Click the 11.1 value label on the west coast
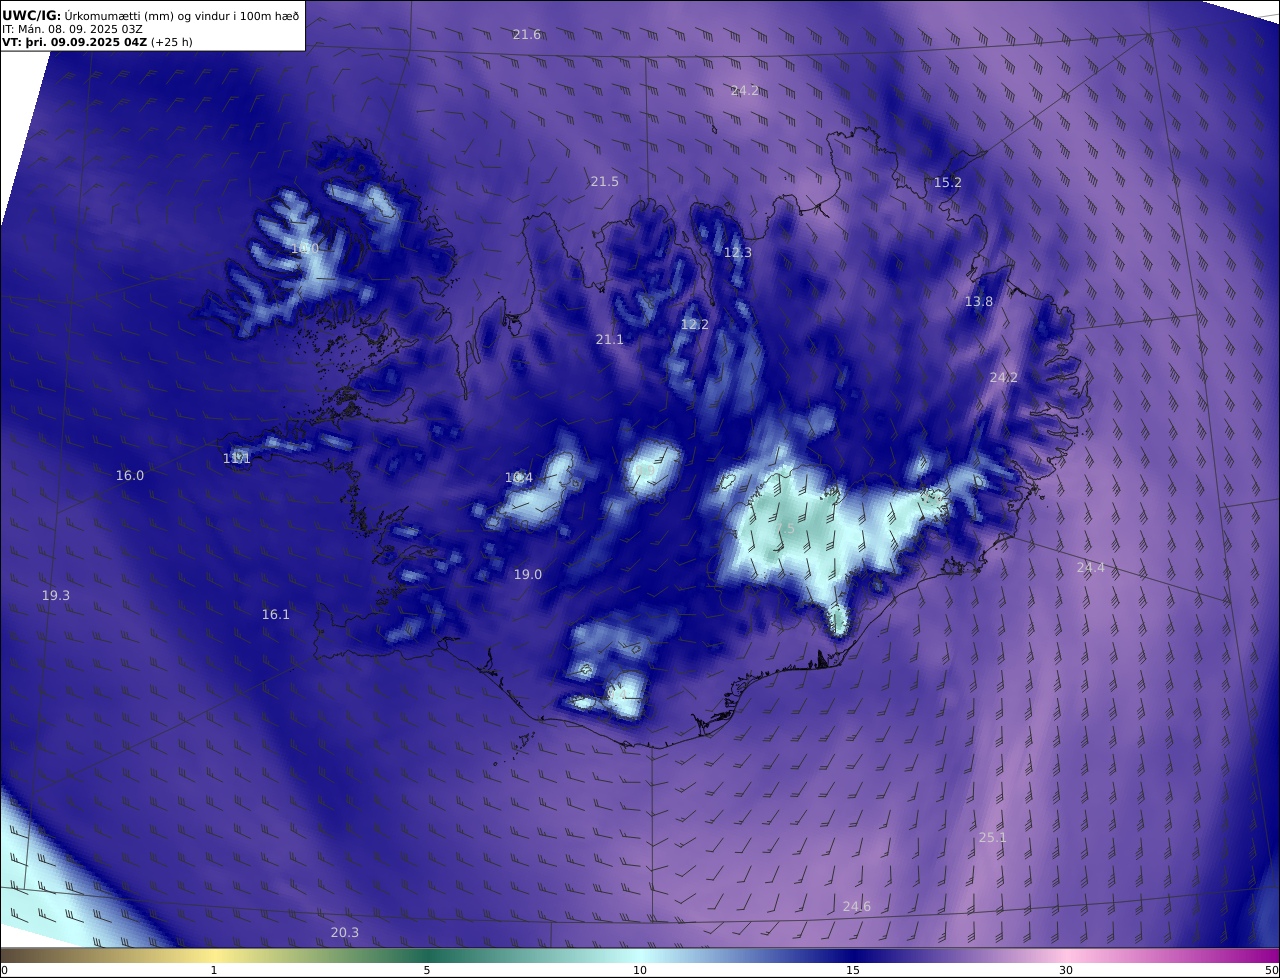This screenshot has height=978, width=1280. 236,459
